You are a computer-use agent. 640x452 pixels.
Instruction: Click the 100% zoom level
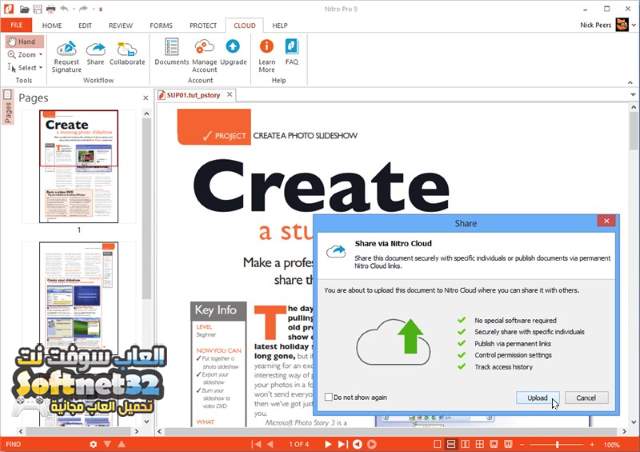(611, 445)
